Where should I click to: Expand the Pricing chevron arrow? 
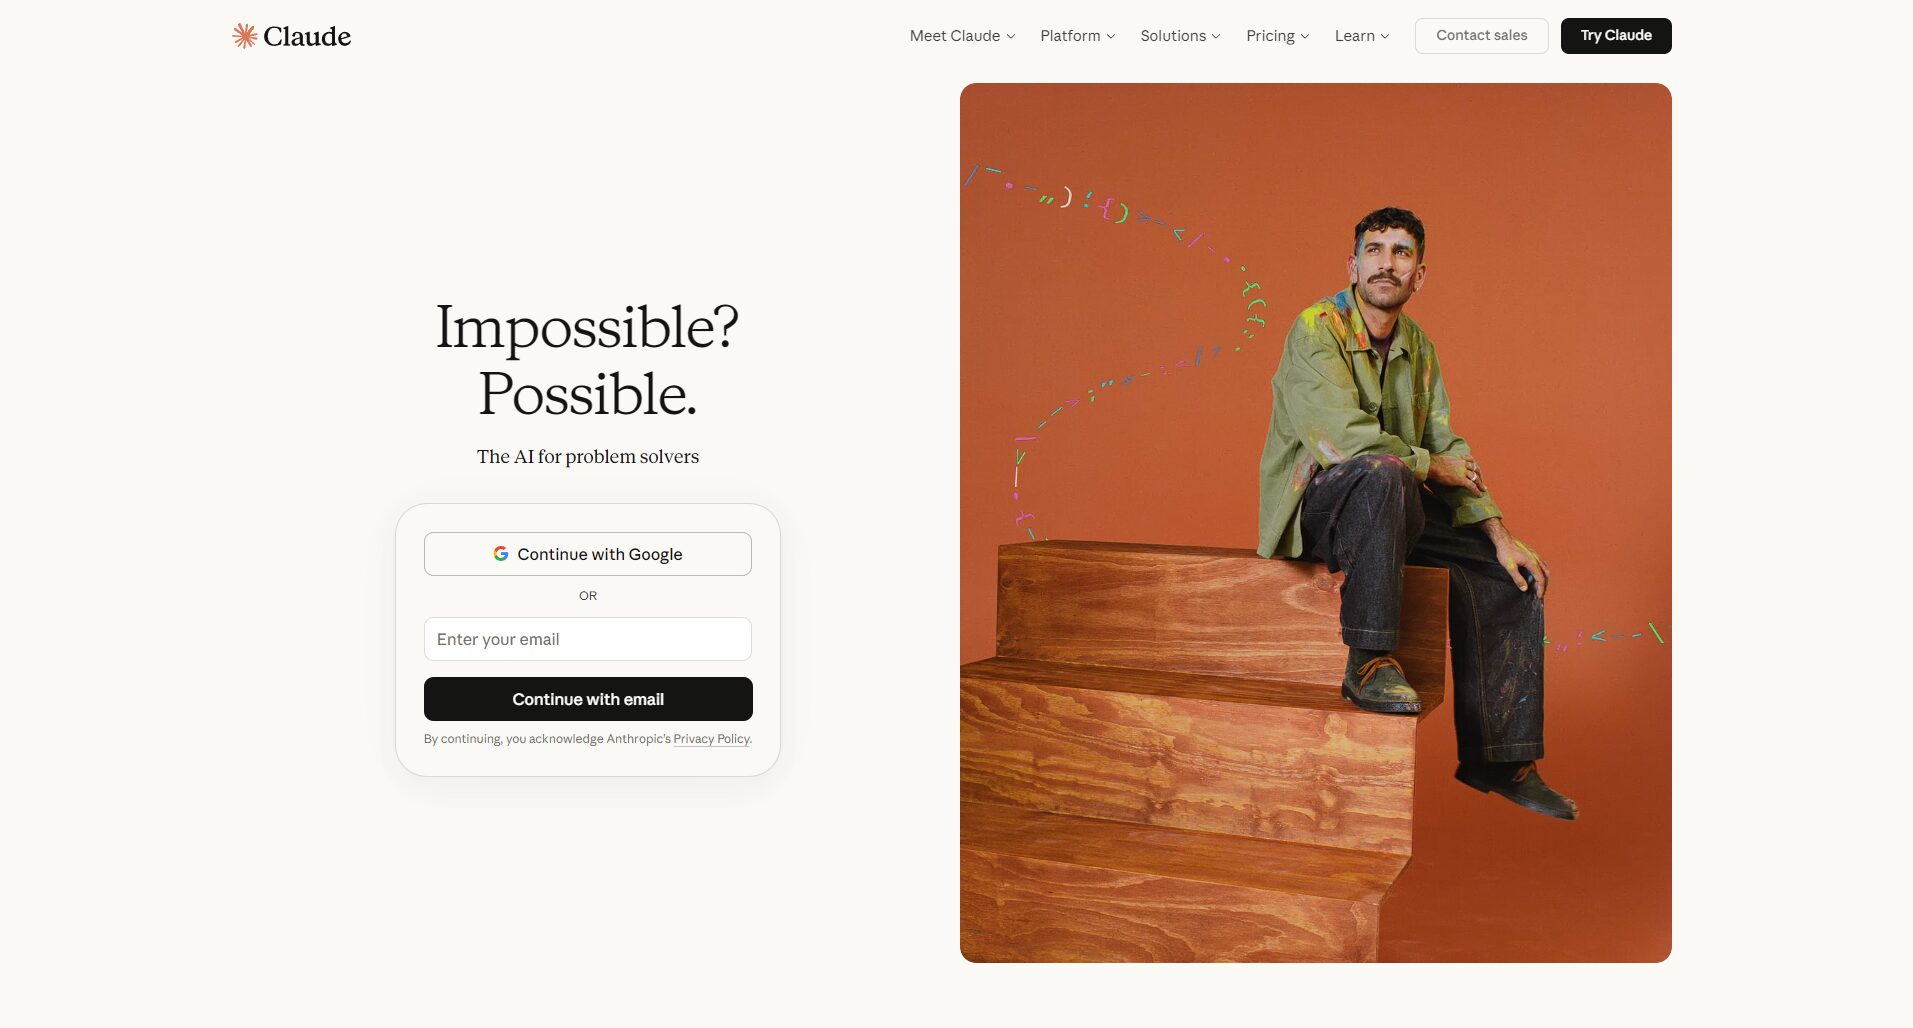point(1305,36)
